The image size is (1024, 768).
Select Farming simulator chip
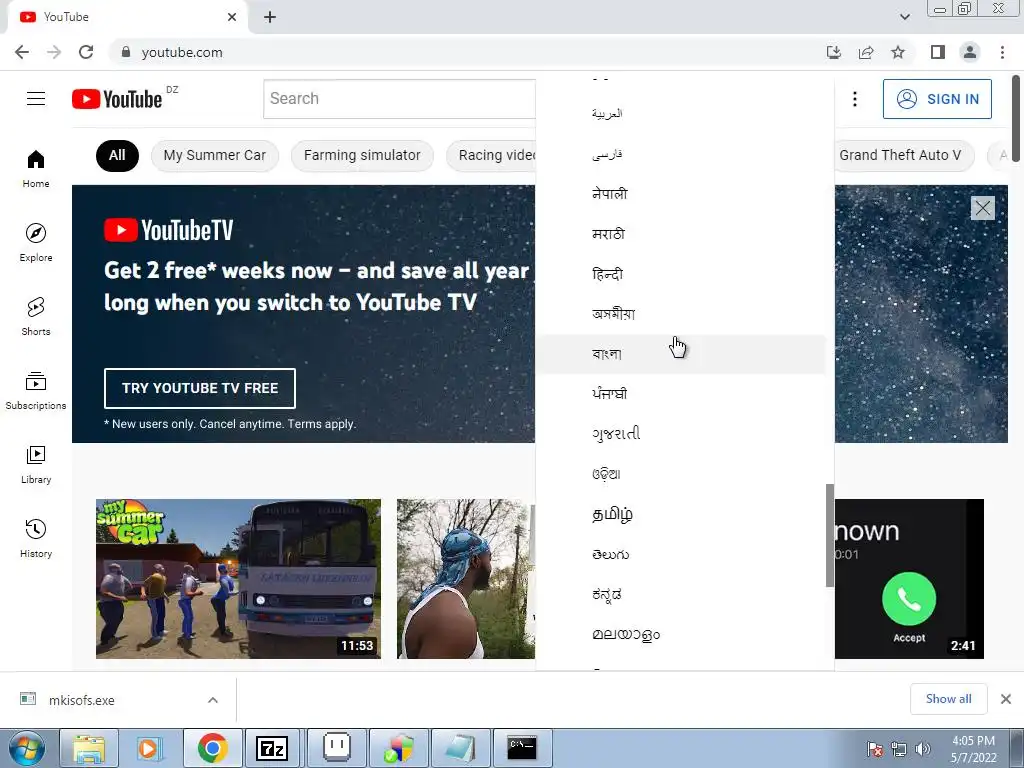[362, 155]
